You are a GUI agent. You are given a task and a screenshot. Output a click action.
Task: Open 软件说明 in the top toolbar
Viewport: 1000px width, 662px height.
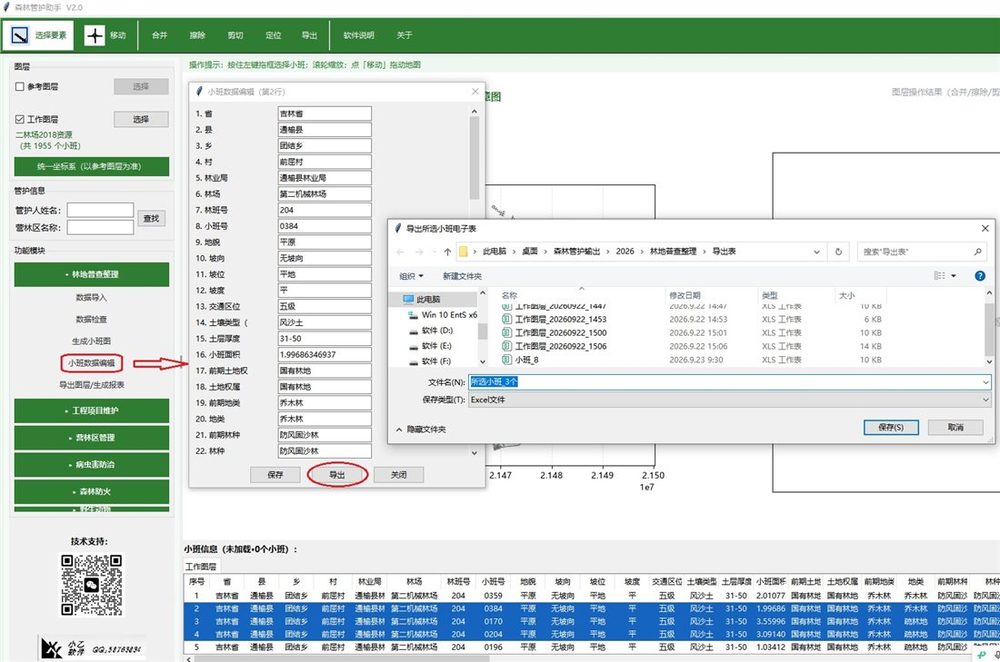pos(358,36)
